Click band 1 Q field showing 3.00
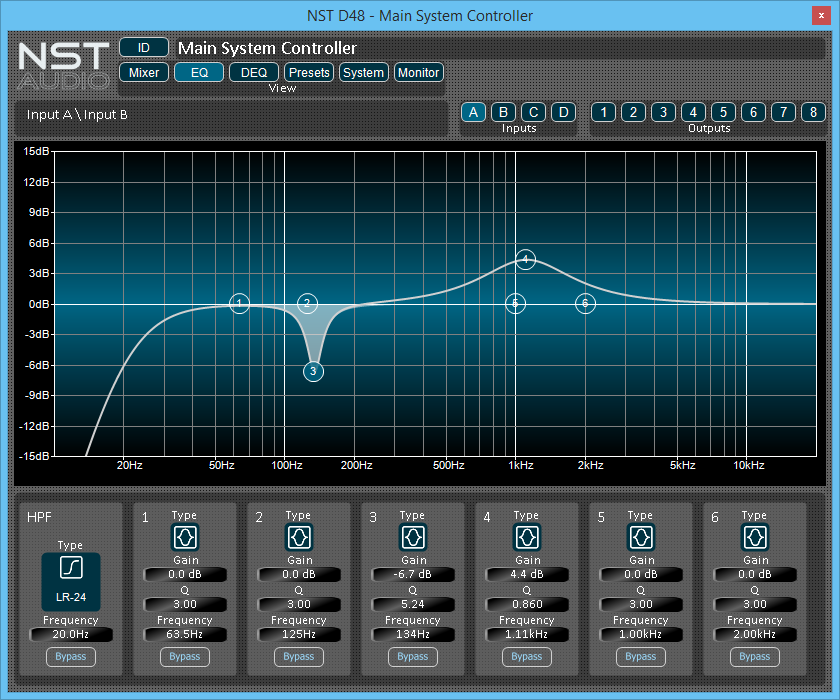Screen dimensions: 840x700 click(x=185, y=605)
